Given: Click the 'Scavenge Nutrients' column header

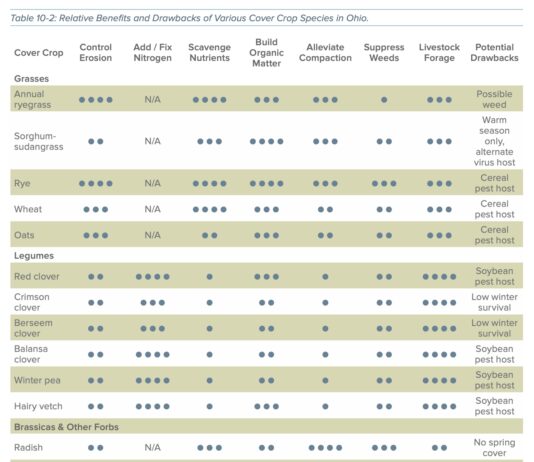Looking at the screenshot, I should [x=209, y=52].
